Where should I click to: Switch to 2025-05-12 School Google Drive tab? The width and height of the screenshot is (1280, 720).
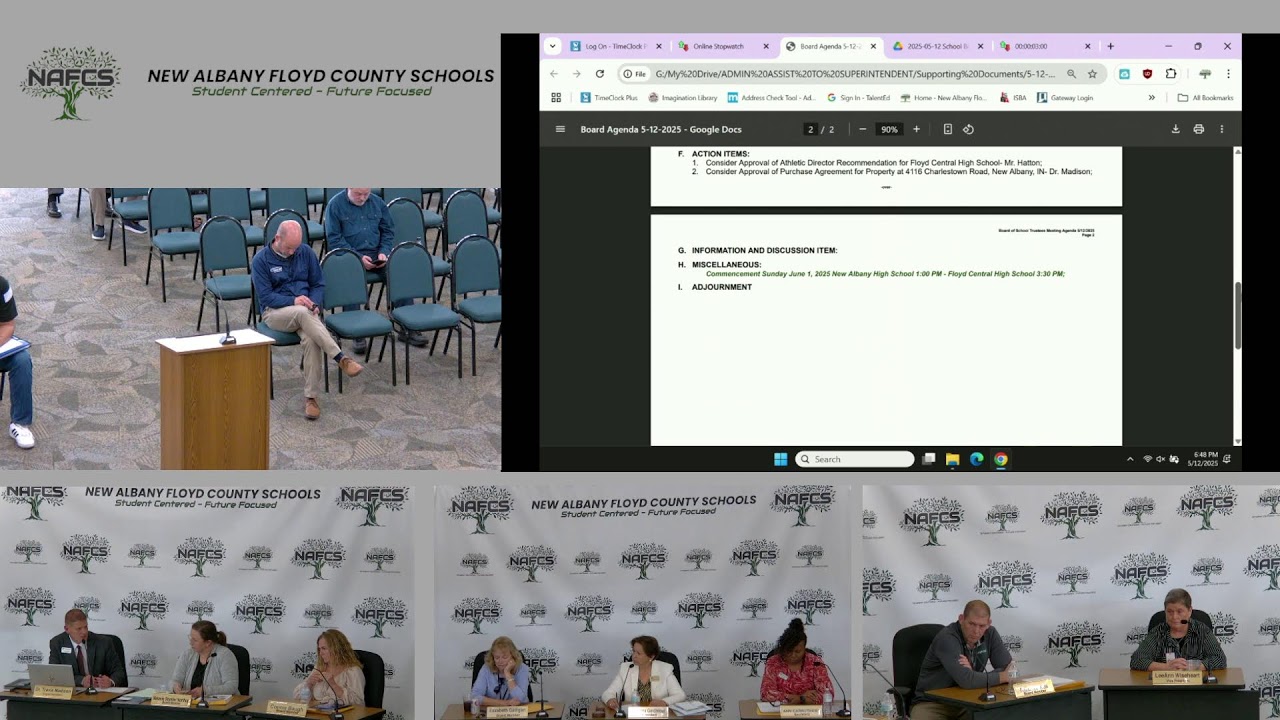coord(938,46)
